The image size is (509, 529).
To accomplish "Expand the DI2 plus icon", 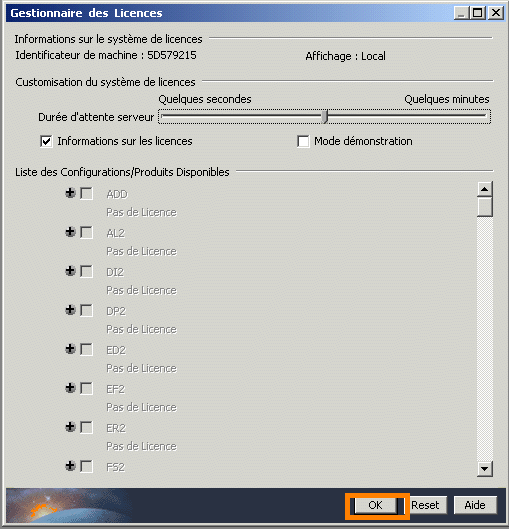I will click(x=70, y=271).
